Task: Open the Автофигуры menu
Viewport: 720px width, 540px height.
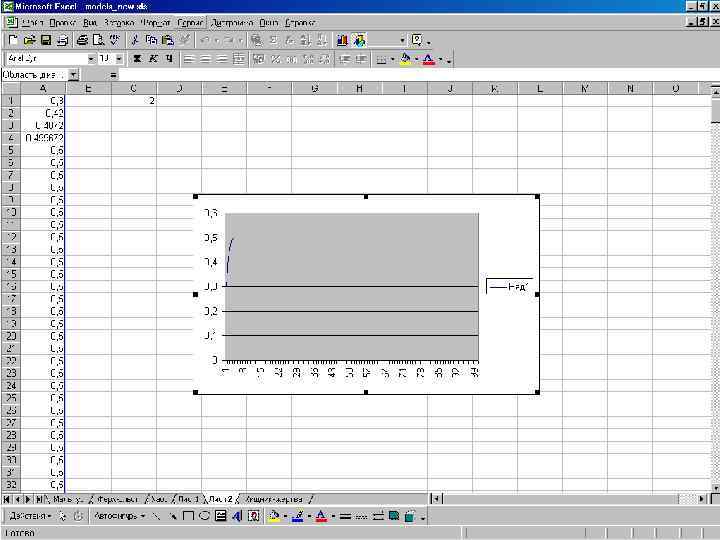Action: coord(119,516)
